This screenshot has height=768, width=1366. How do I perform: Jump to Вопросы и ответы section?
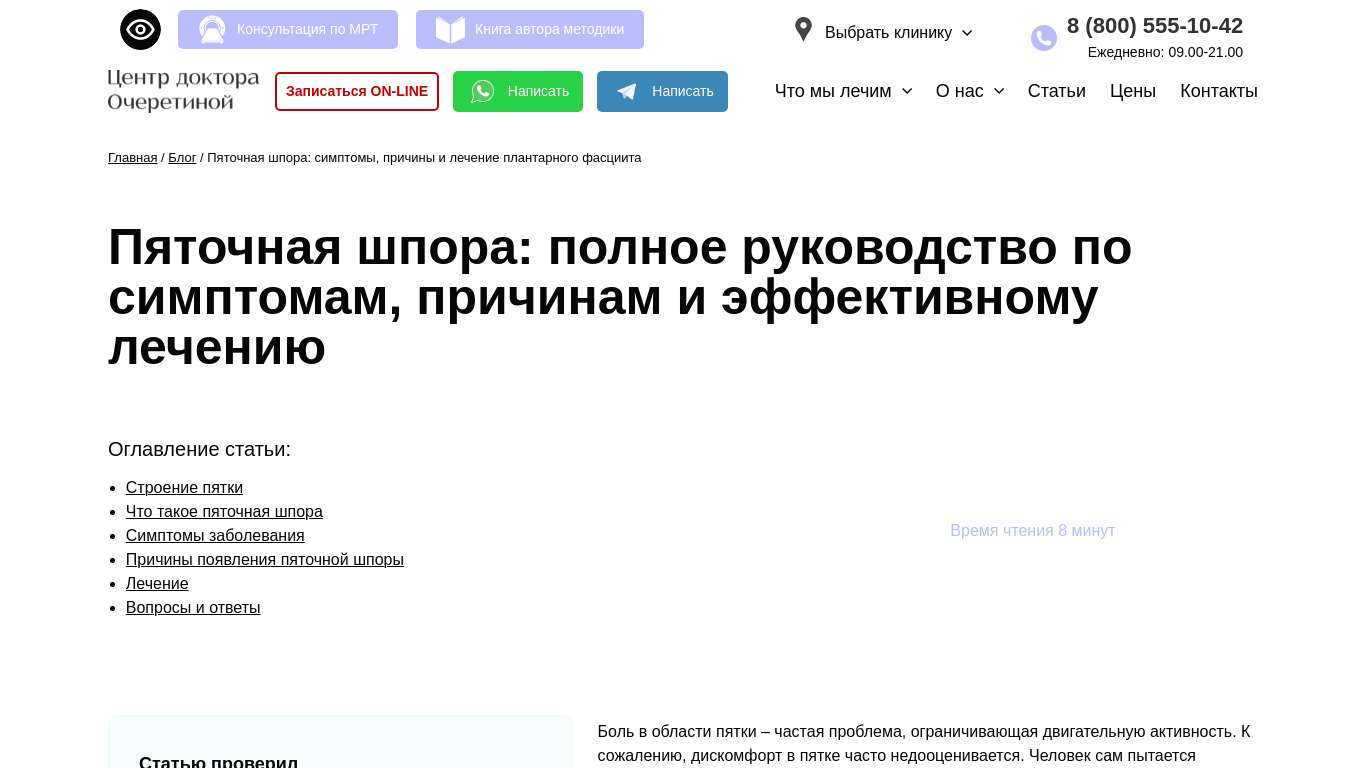[193, 608]
